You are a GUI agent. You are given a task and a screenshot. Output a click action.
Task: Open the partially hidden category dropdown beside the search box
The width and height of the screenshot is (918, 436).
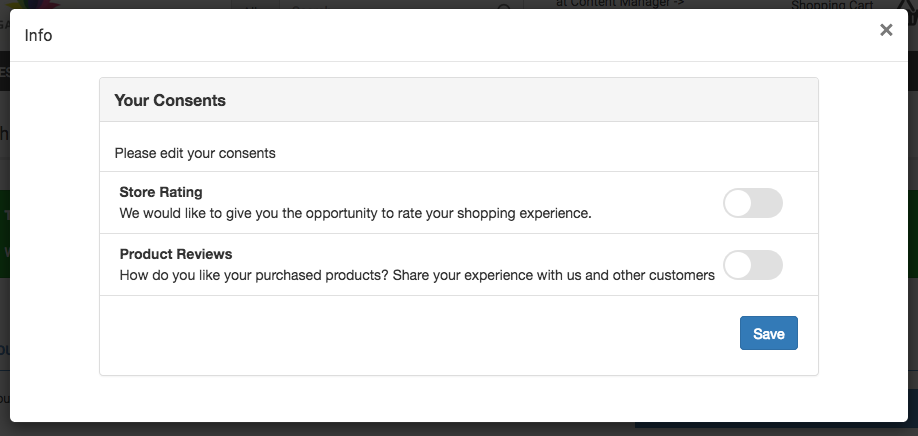(x=256, y=5)
